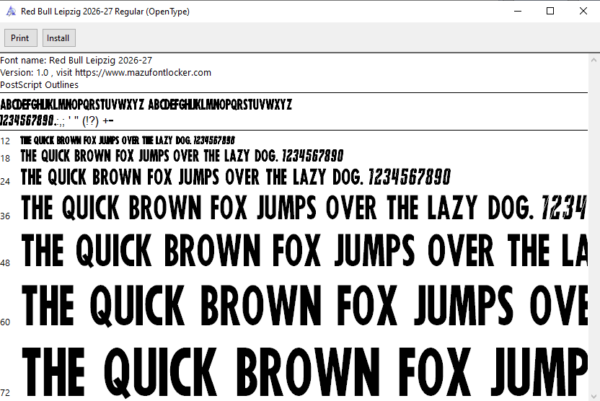The width and height of the screenshot is (600, 401).
Task: Click the font viewer app icon in title bar
Action: point(11,11)
